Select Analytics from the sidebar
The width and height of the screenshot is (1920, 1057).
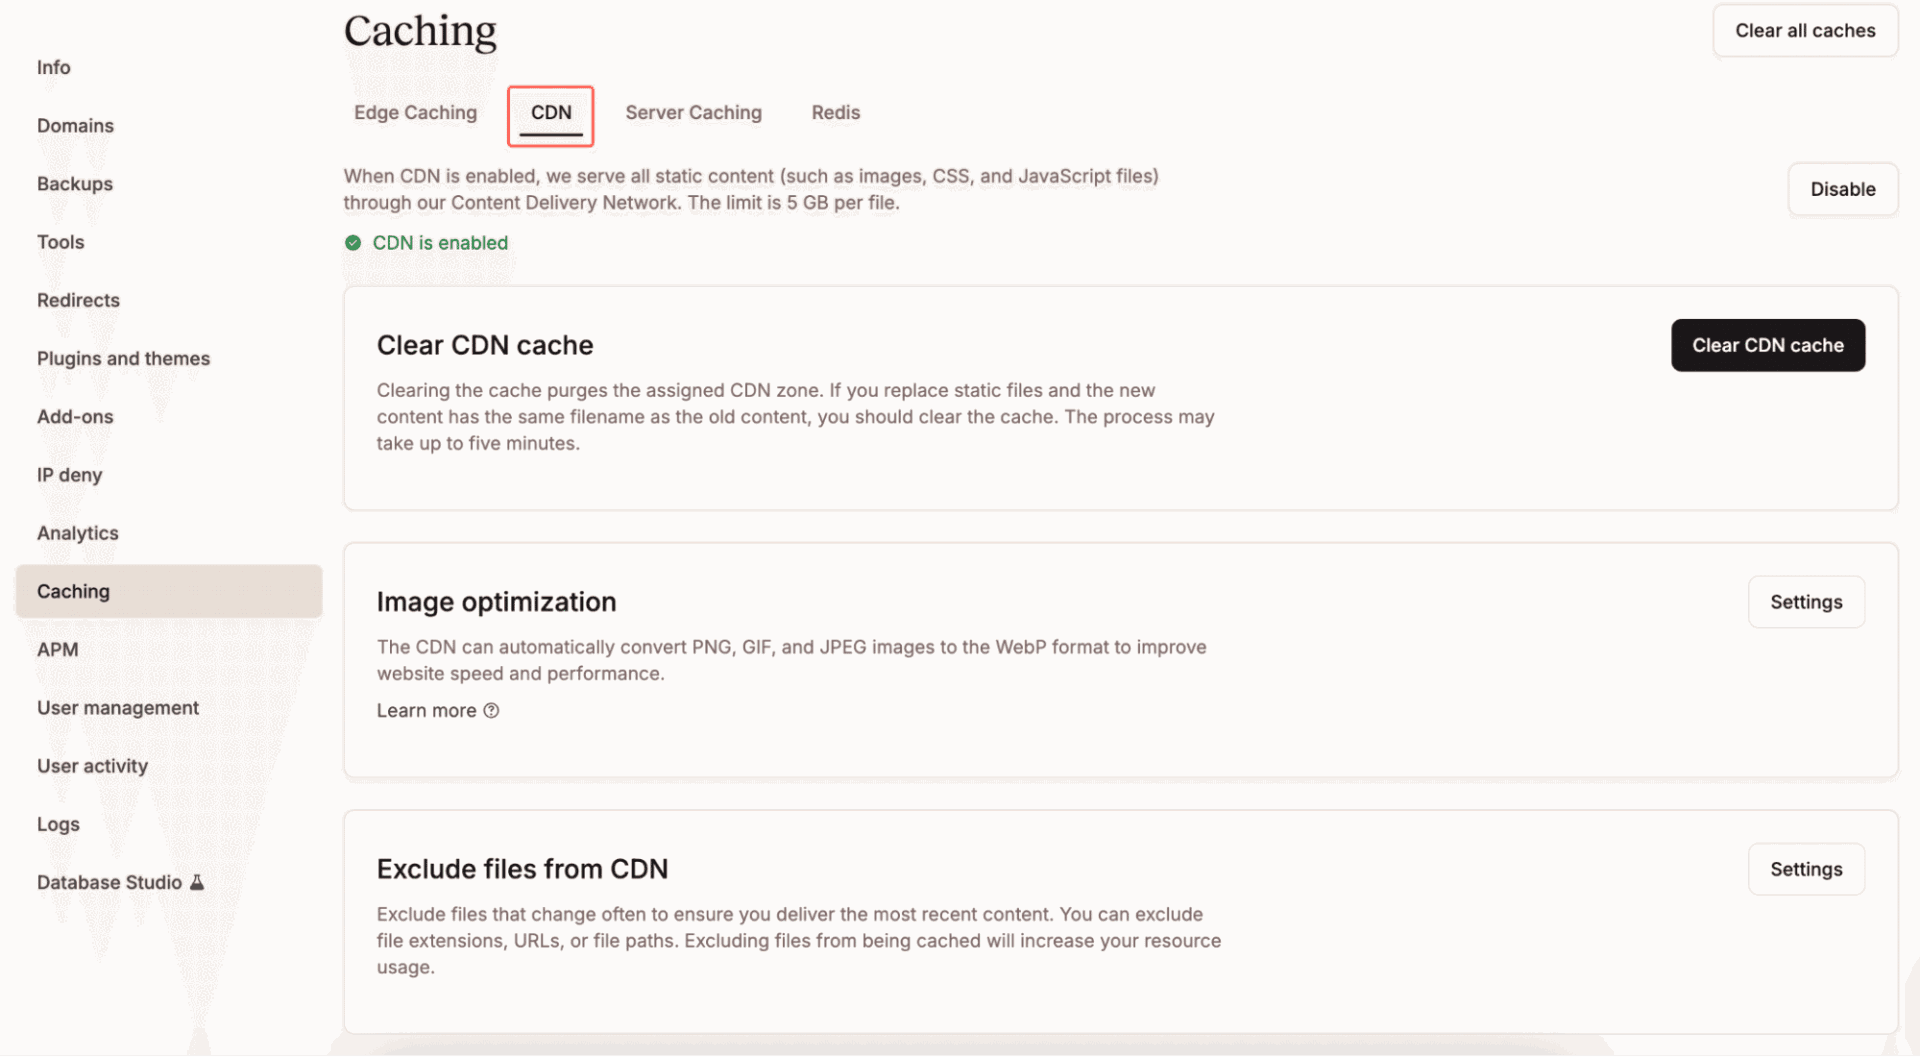coord(77,533)
